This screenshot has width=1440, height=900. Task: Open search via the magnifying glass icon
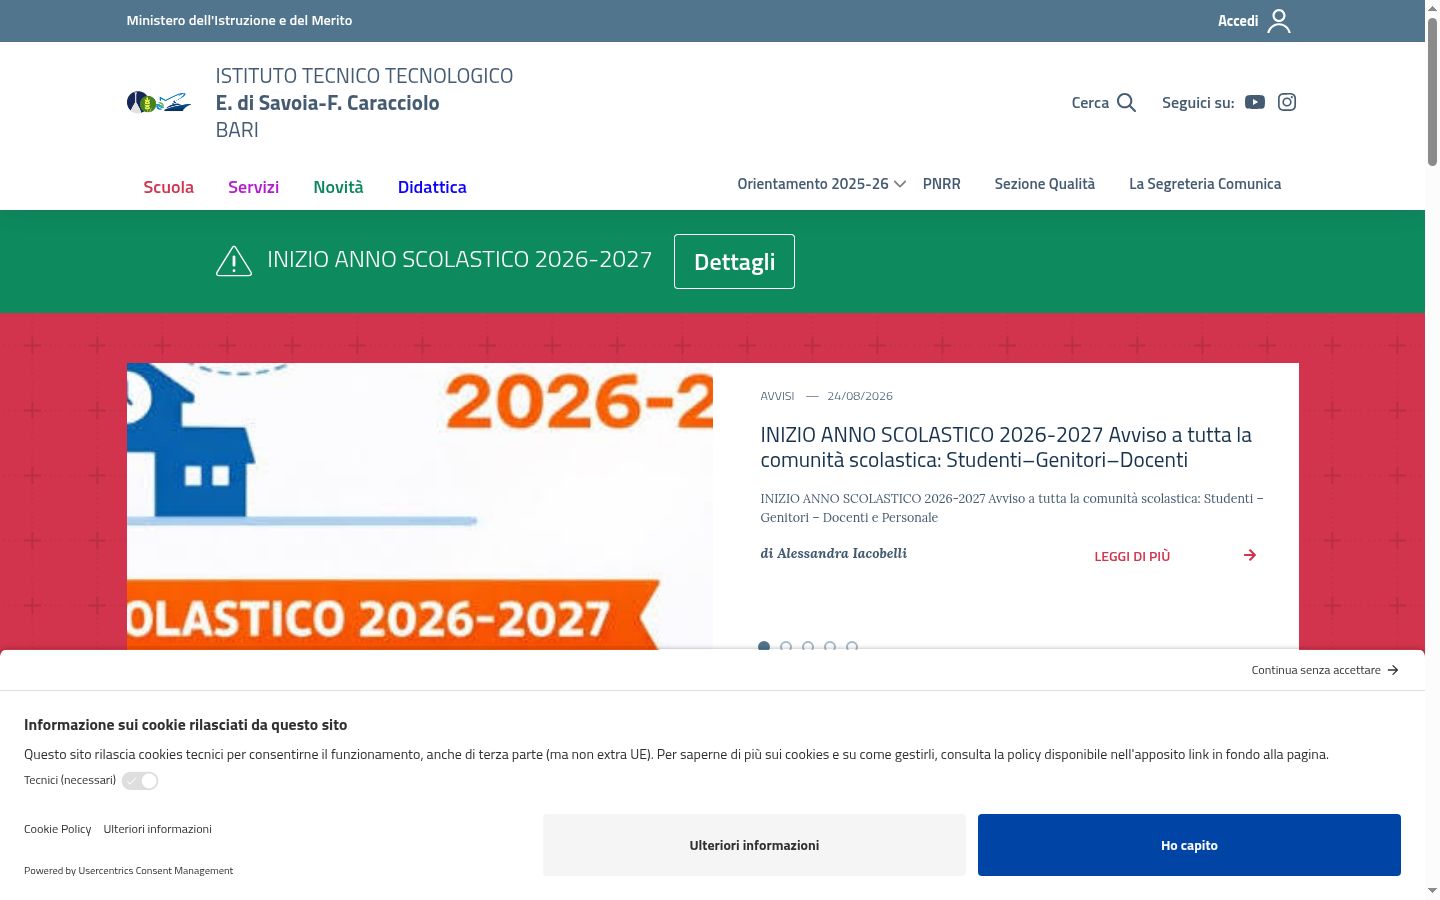click(1126, 103)
